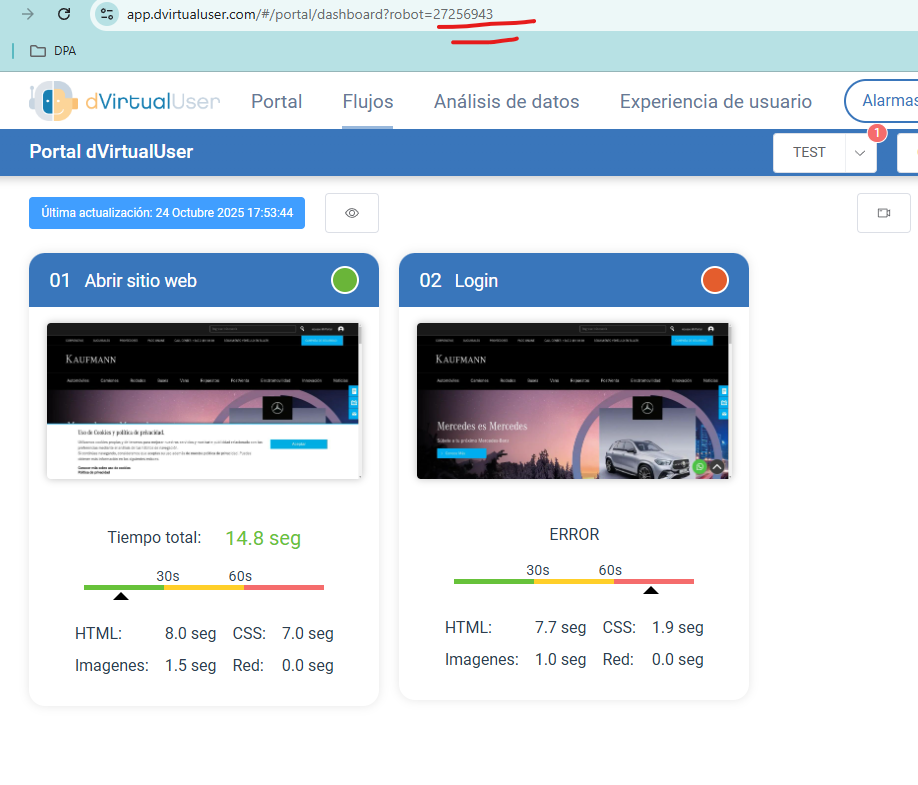
Task: Open the 02 Login card header
Action: (574, 280)
